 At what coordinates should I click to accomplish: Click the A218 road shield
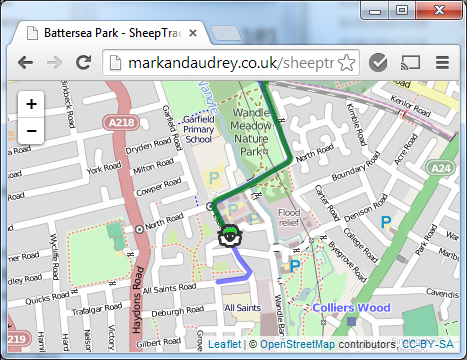click(121, 123)
